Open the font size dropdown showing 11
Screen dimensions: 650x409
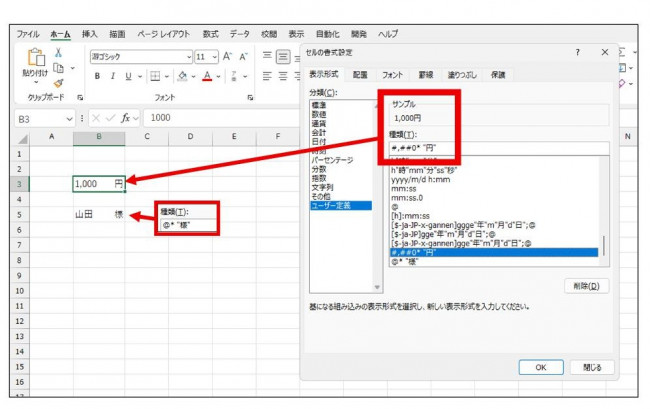[213, 57]
